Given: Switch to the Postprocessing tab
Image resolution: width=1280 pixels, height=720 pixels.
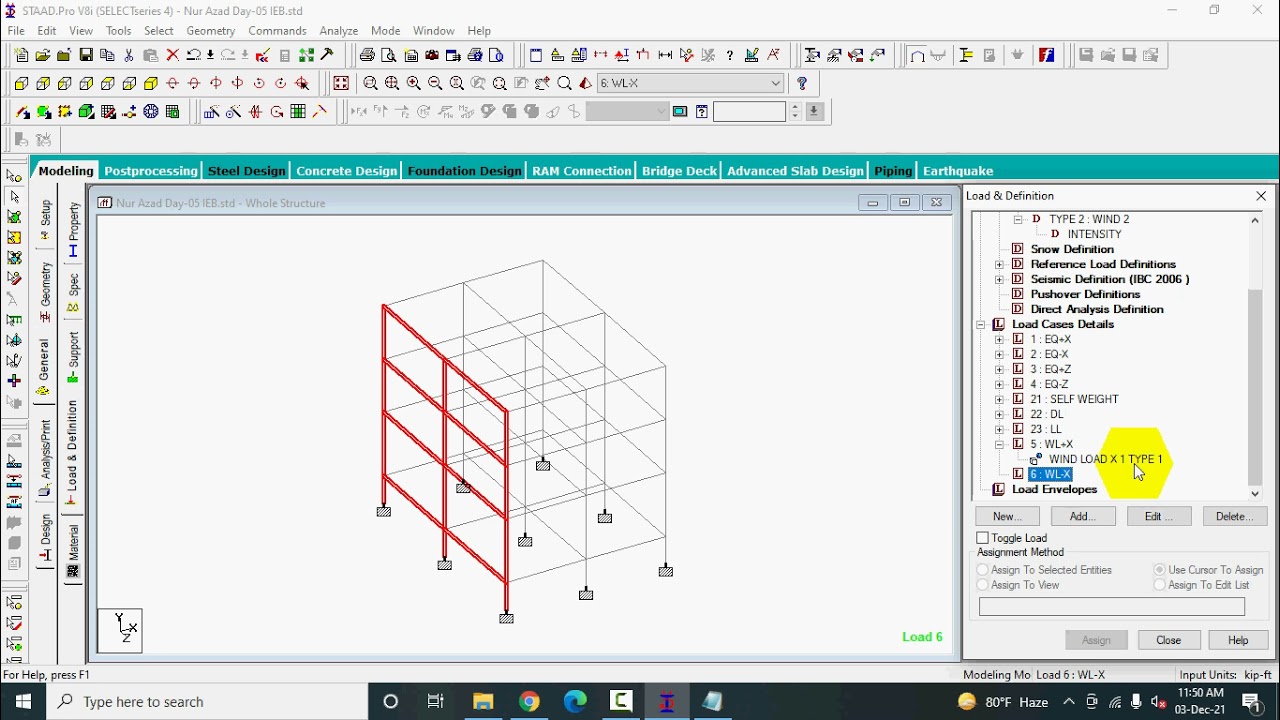Looking at the screenshot, I should [150, 171].
